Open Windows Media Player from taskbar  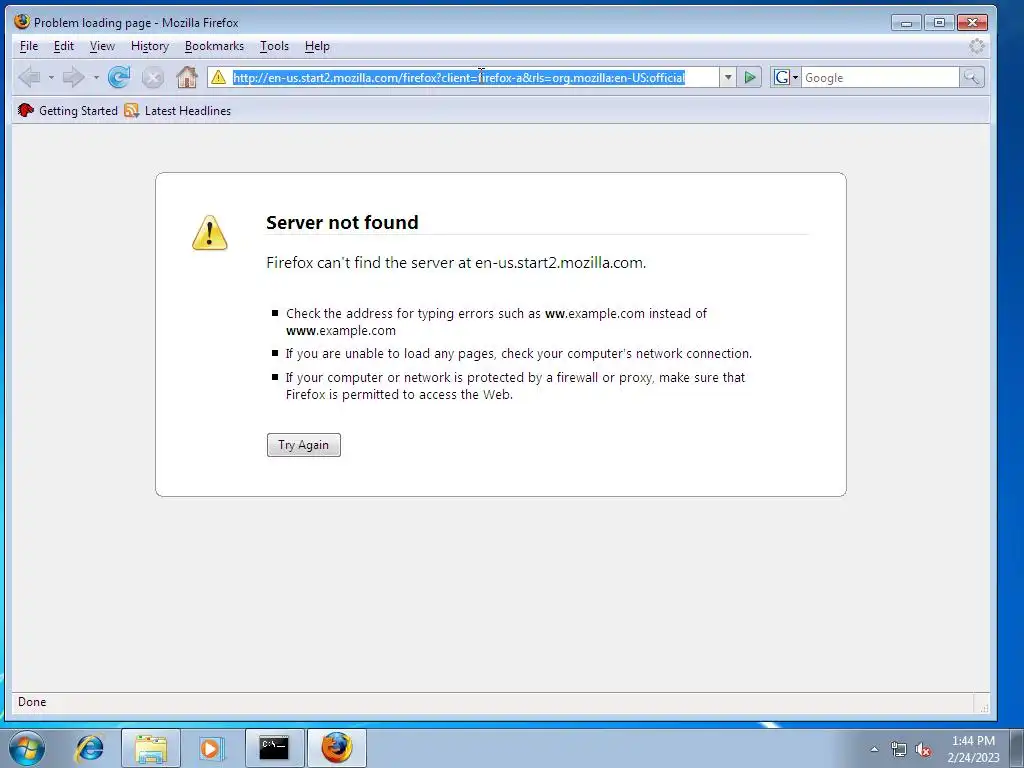point(212,748)
